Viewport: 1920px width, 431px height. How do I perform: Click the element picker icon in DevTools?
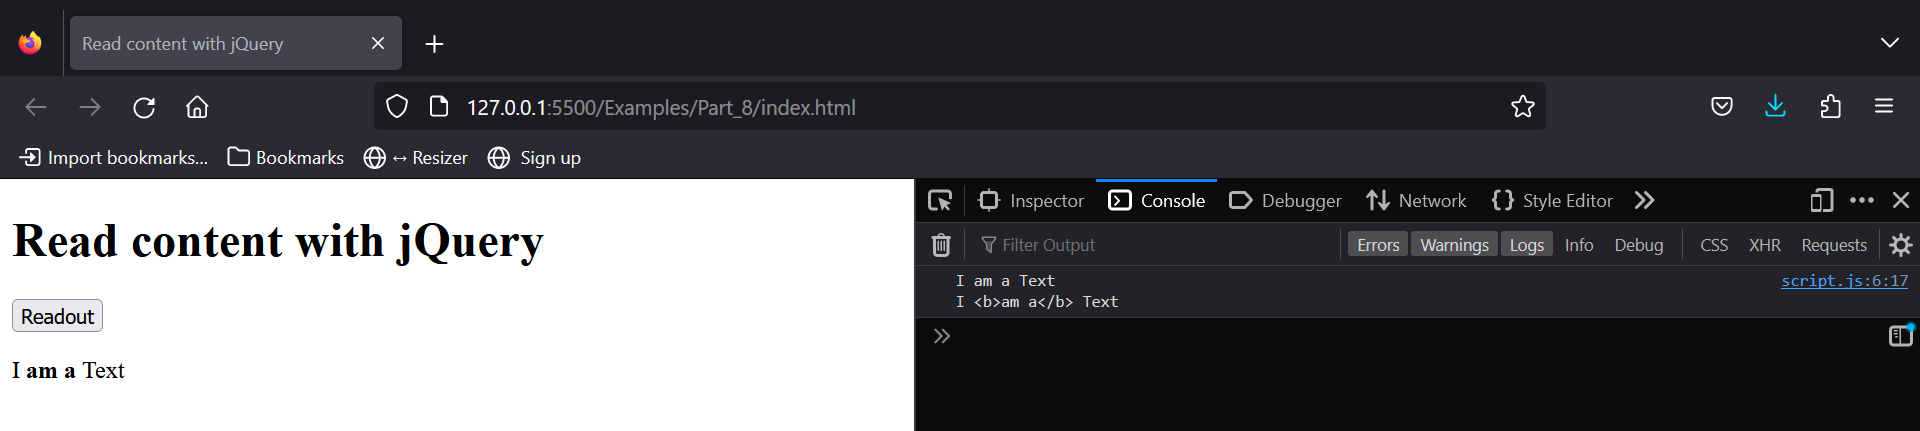pyautogui.click(x=939, y=201)
